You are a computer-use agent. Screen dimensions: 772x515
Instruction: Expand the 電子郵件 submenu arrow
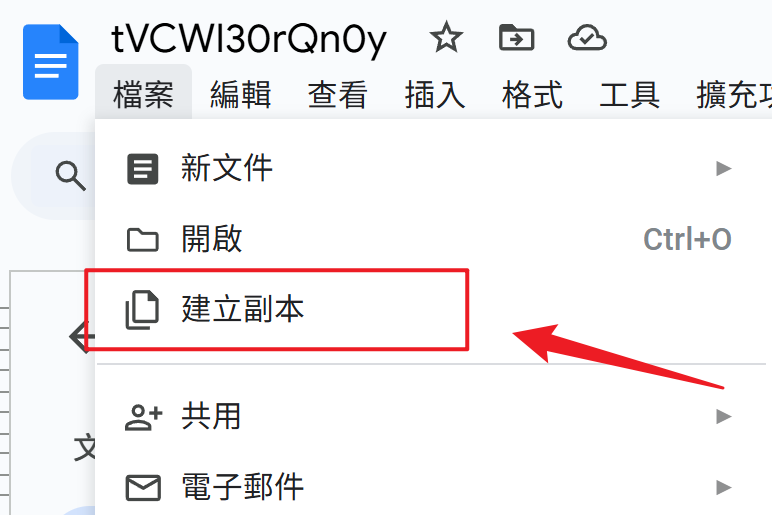pos(723,487)
